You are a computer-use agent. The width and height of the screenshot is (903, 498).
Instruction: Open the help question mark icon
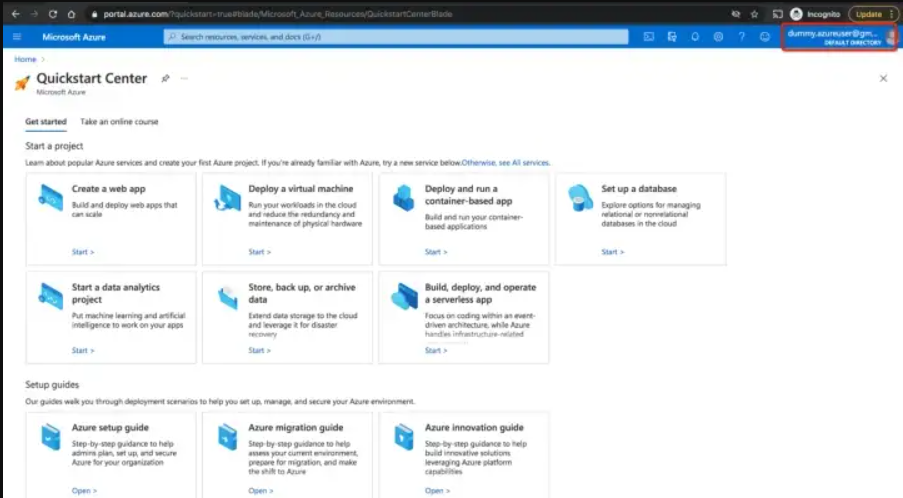tap(741, 37)
